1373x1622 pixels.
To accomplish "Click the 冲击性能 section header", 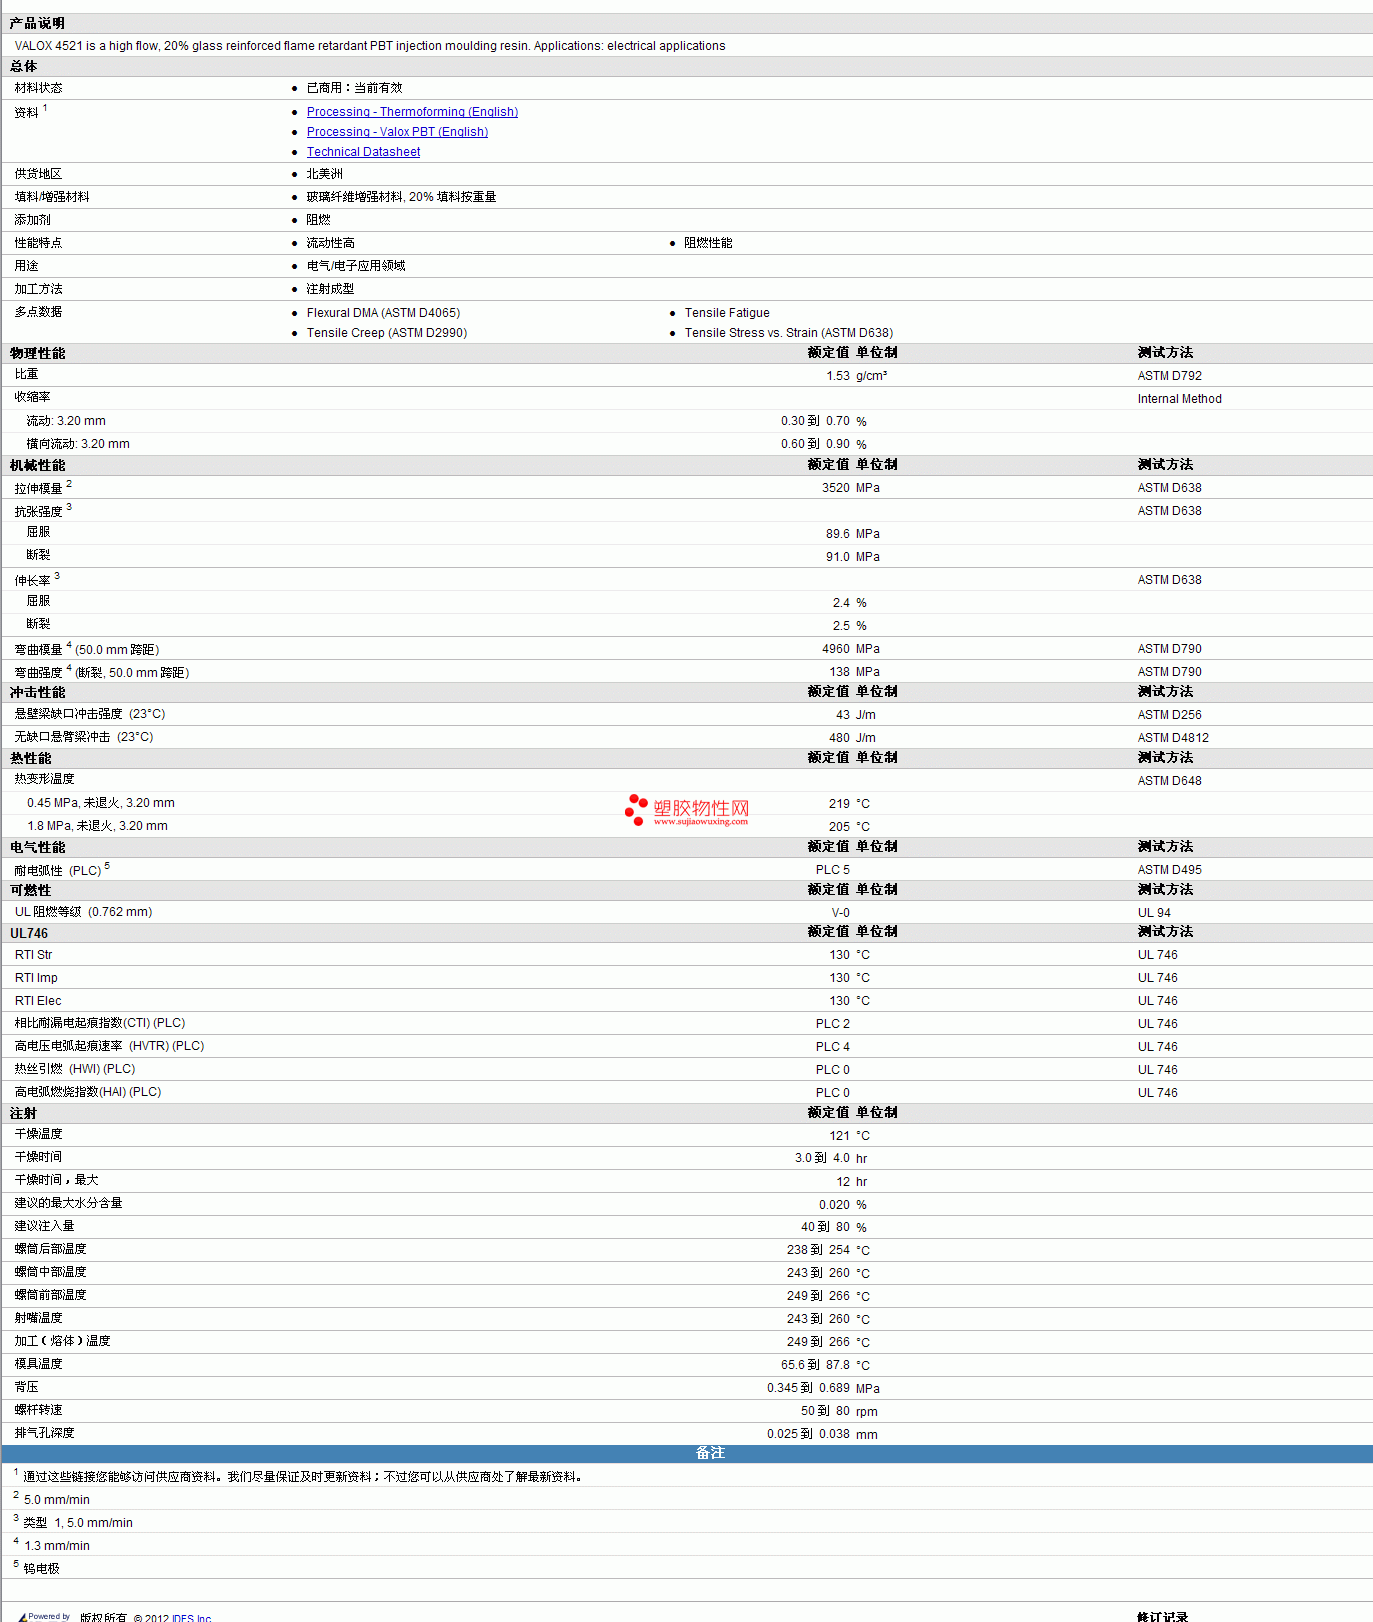I will click(37, 692).
